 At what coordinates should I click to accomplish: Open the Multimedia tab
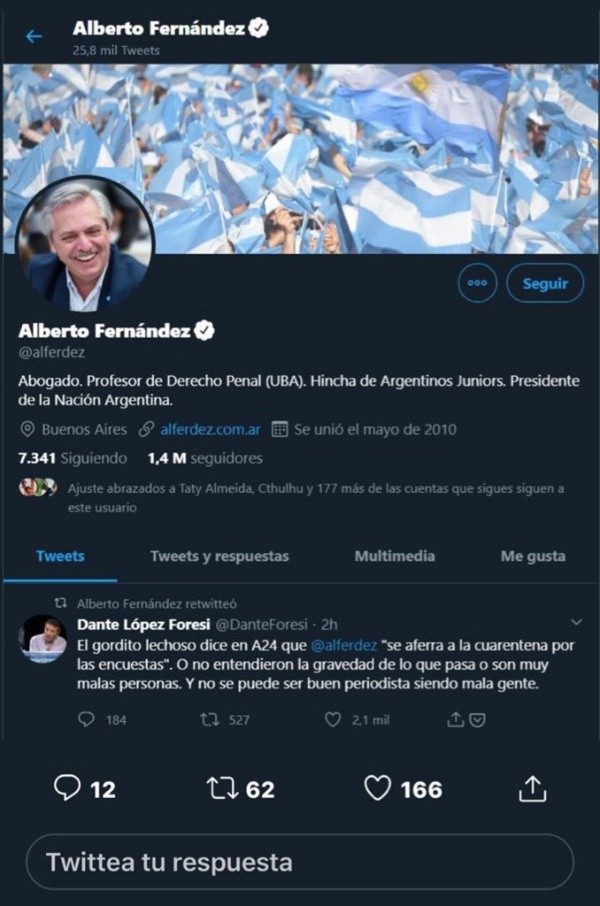coord(395,556)
